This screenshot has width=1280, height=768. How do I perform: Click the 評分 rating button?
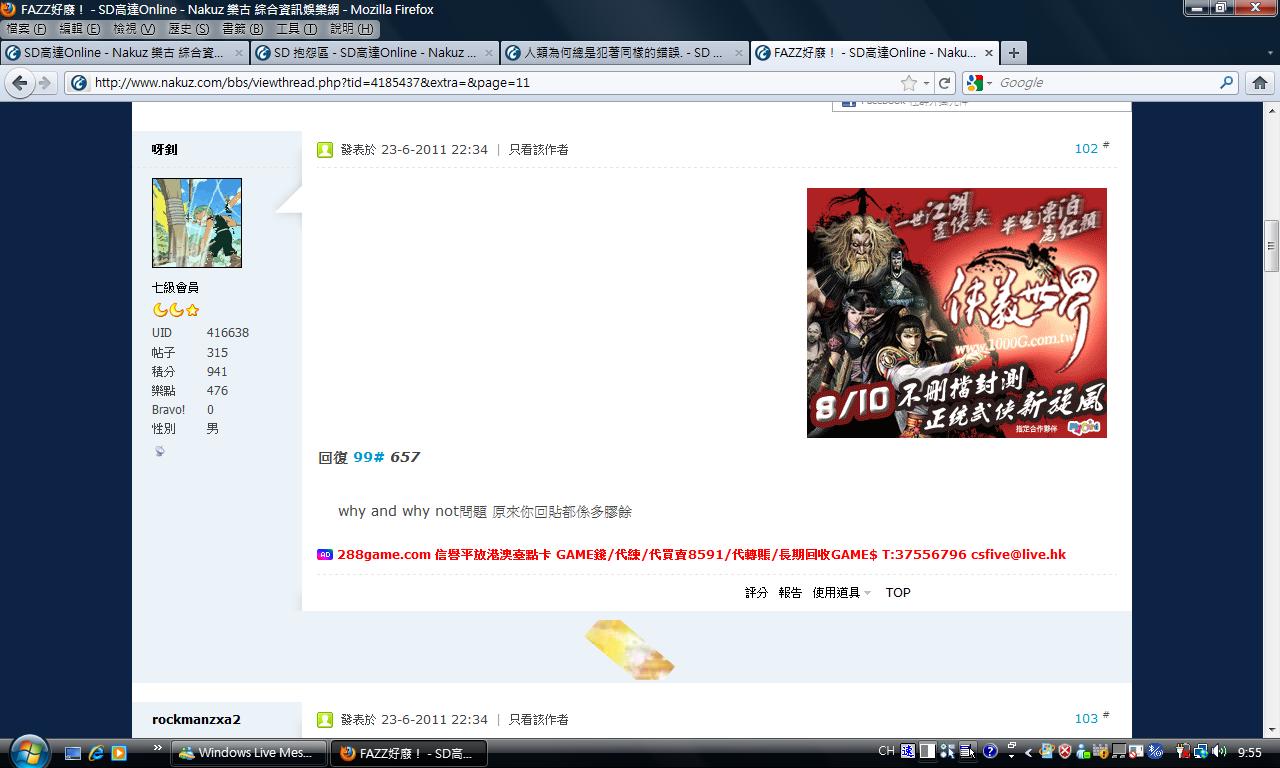(x=756, y=593)
